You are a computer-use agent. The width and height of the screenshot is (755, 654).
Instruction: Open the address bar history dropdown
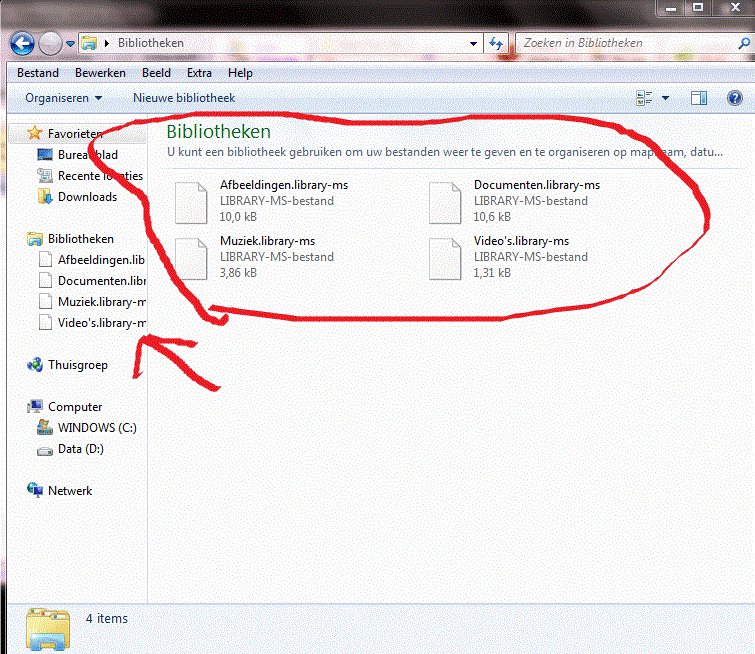pyautogui.click(x=473, y=44)
